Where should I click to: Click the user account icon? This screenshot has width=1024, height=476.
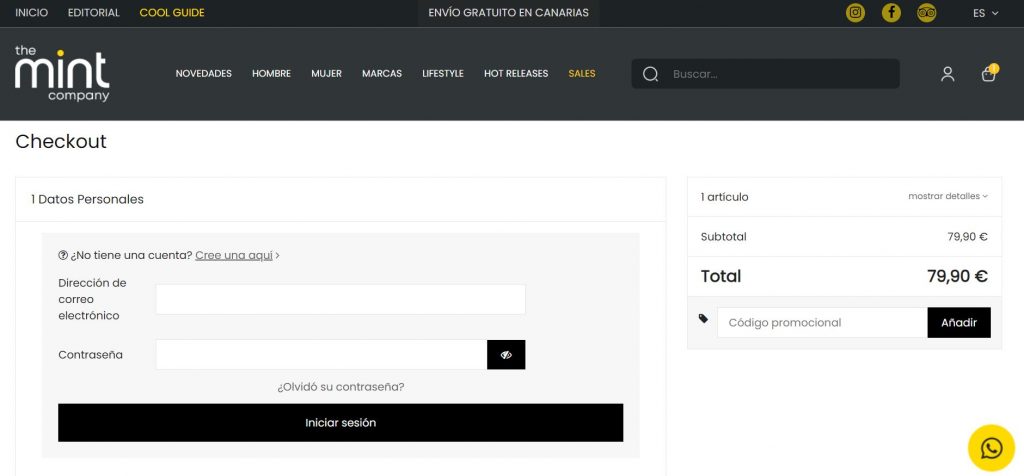point(947,74)
